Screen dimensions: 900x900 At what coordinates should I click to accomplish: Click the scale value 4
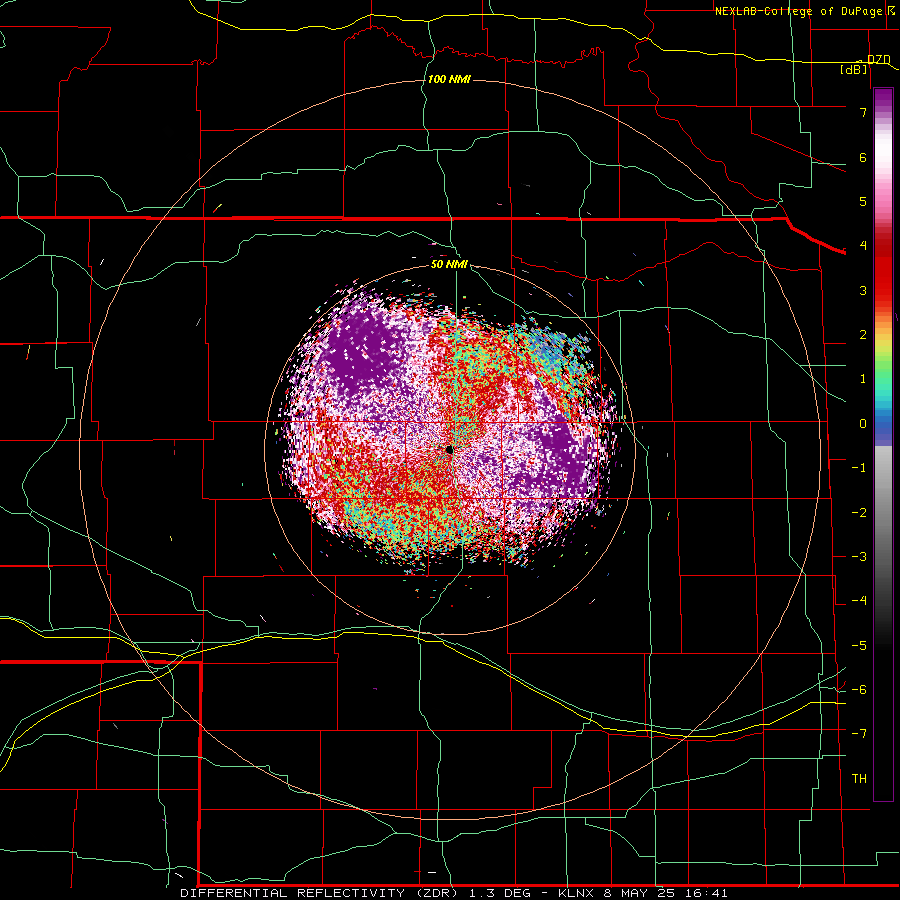click(x=863, y=246)
